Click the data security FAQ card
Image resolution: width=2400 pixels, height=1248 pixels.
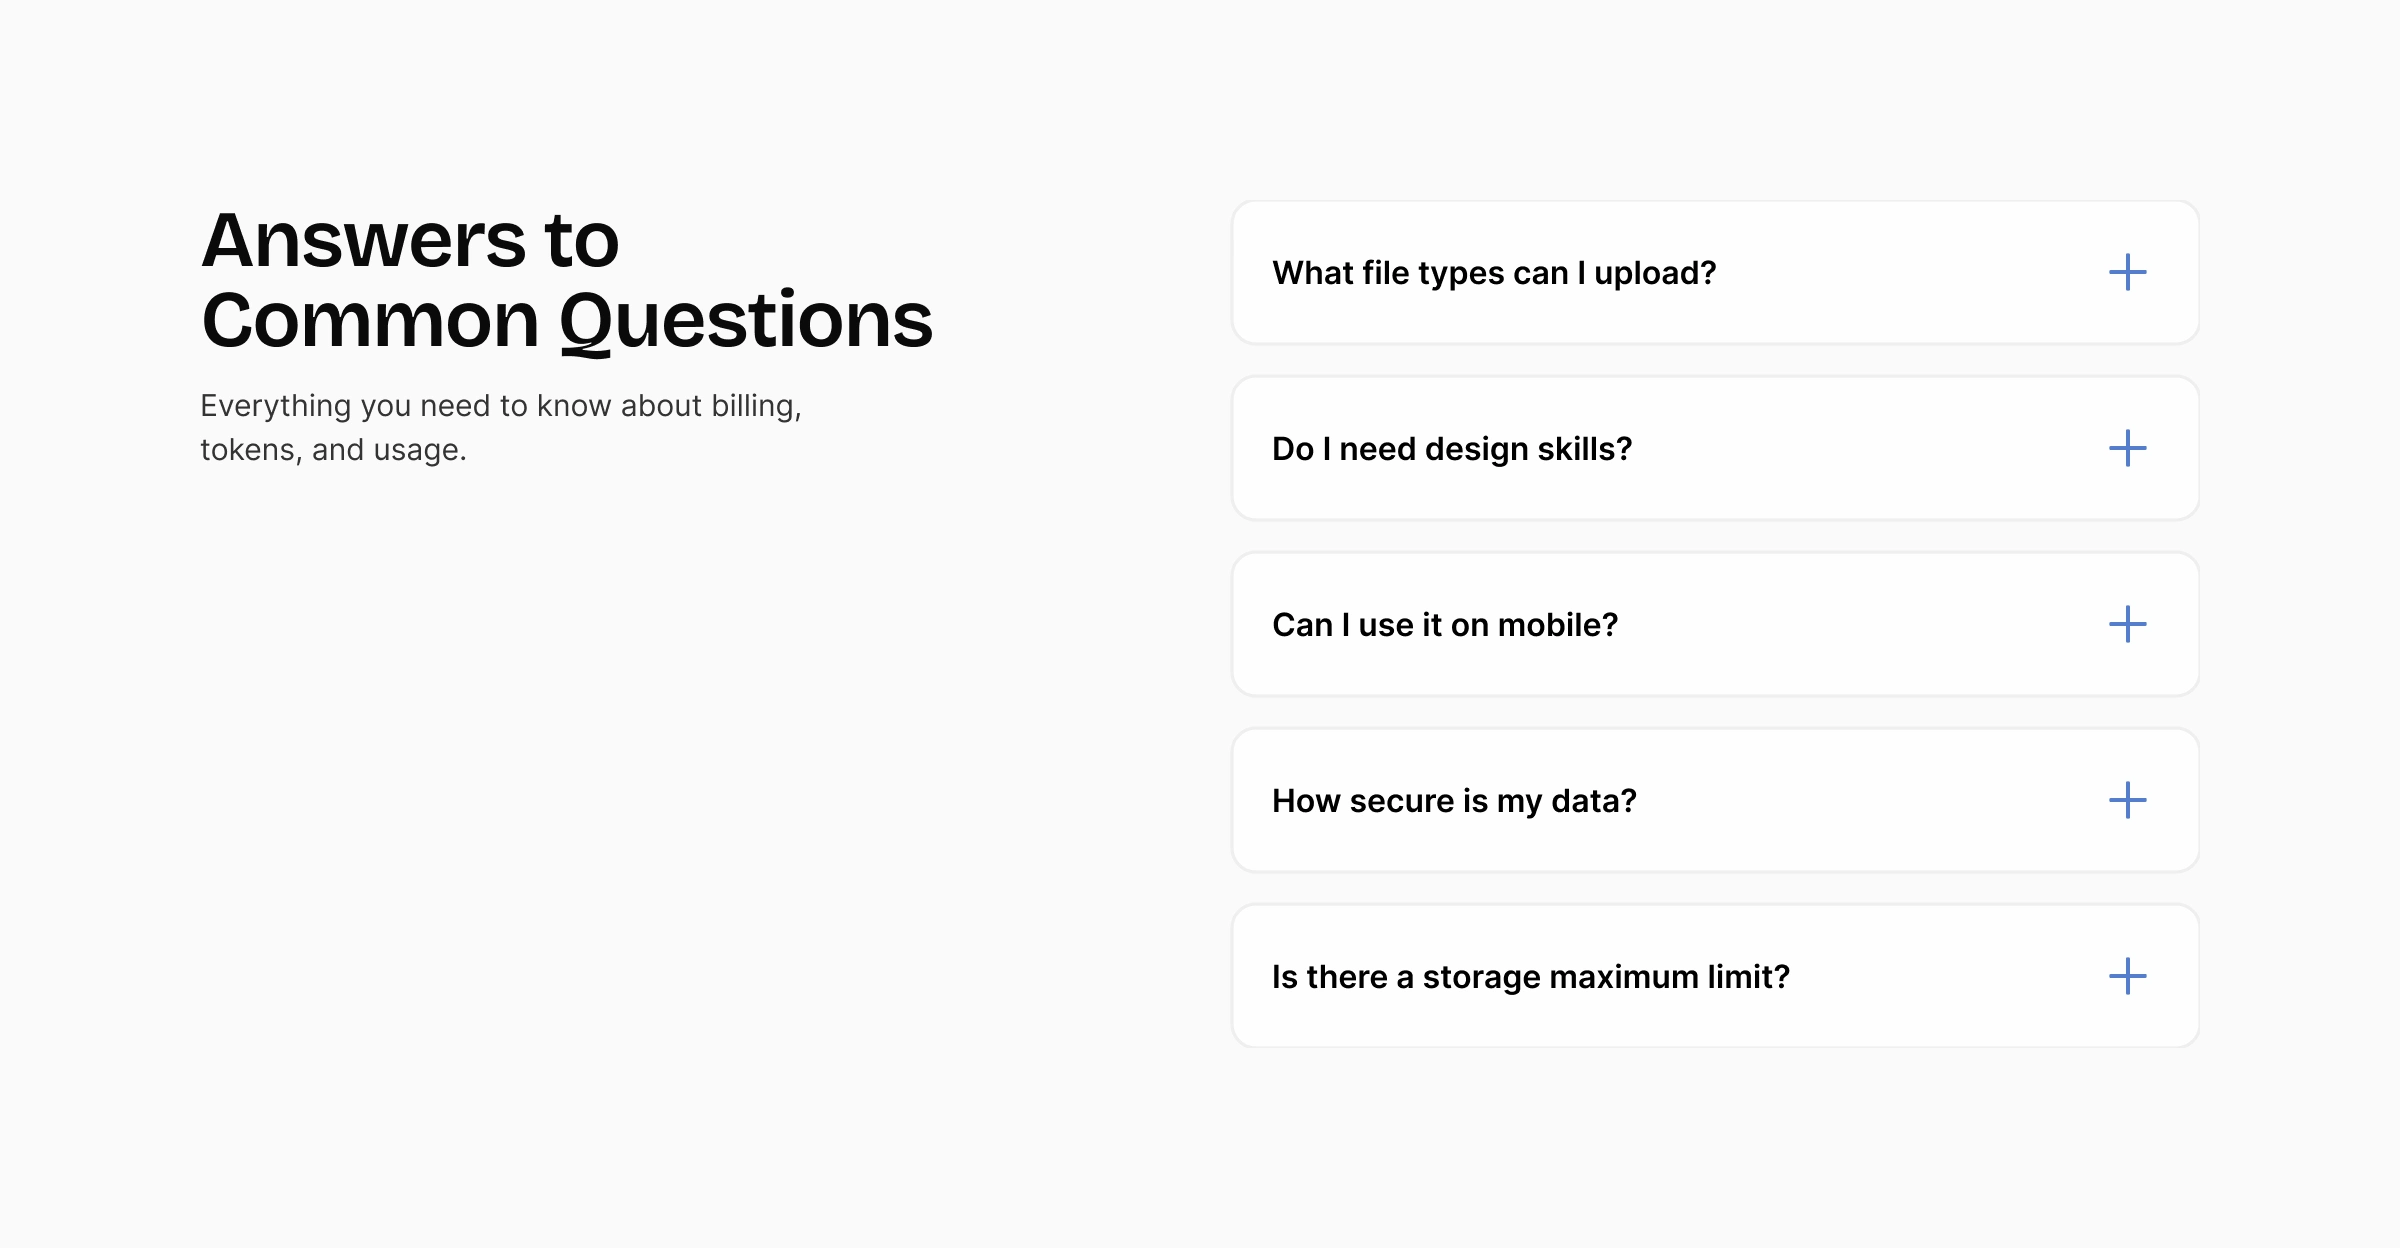[x=1715, y=800]
